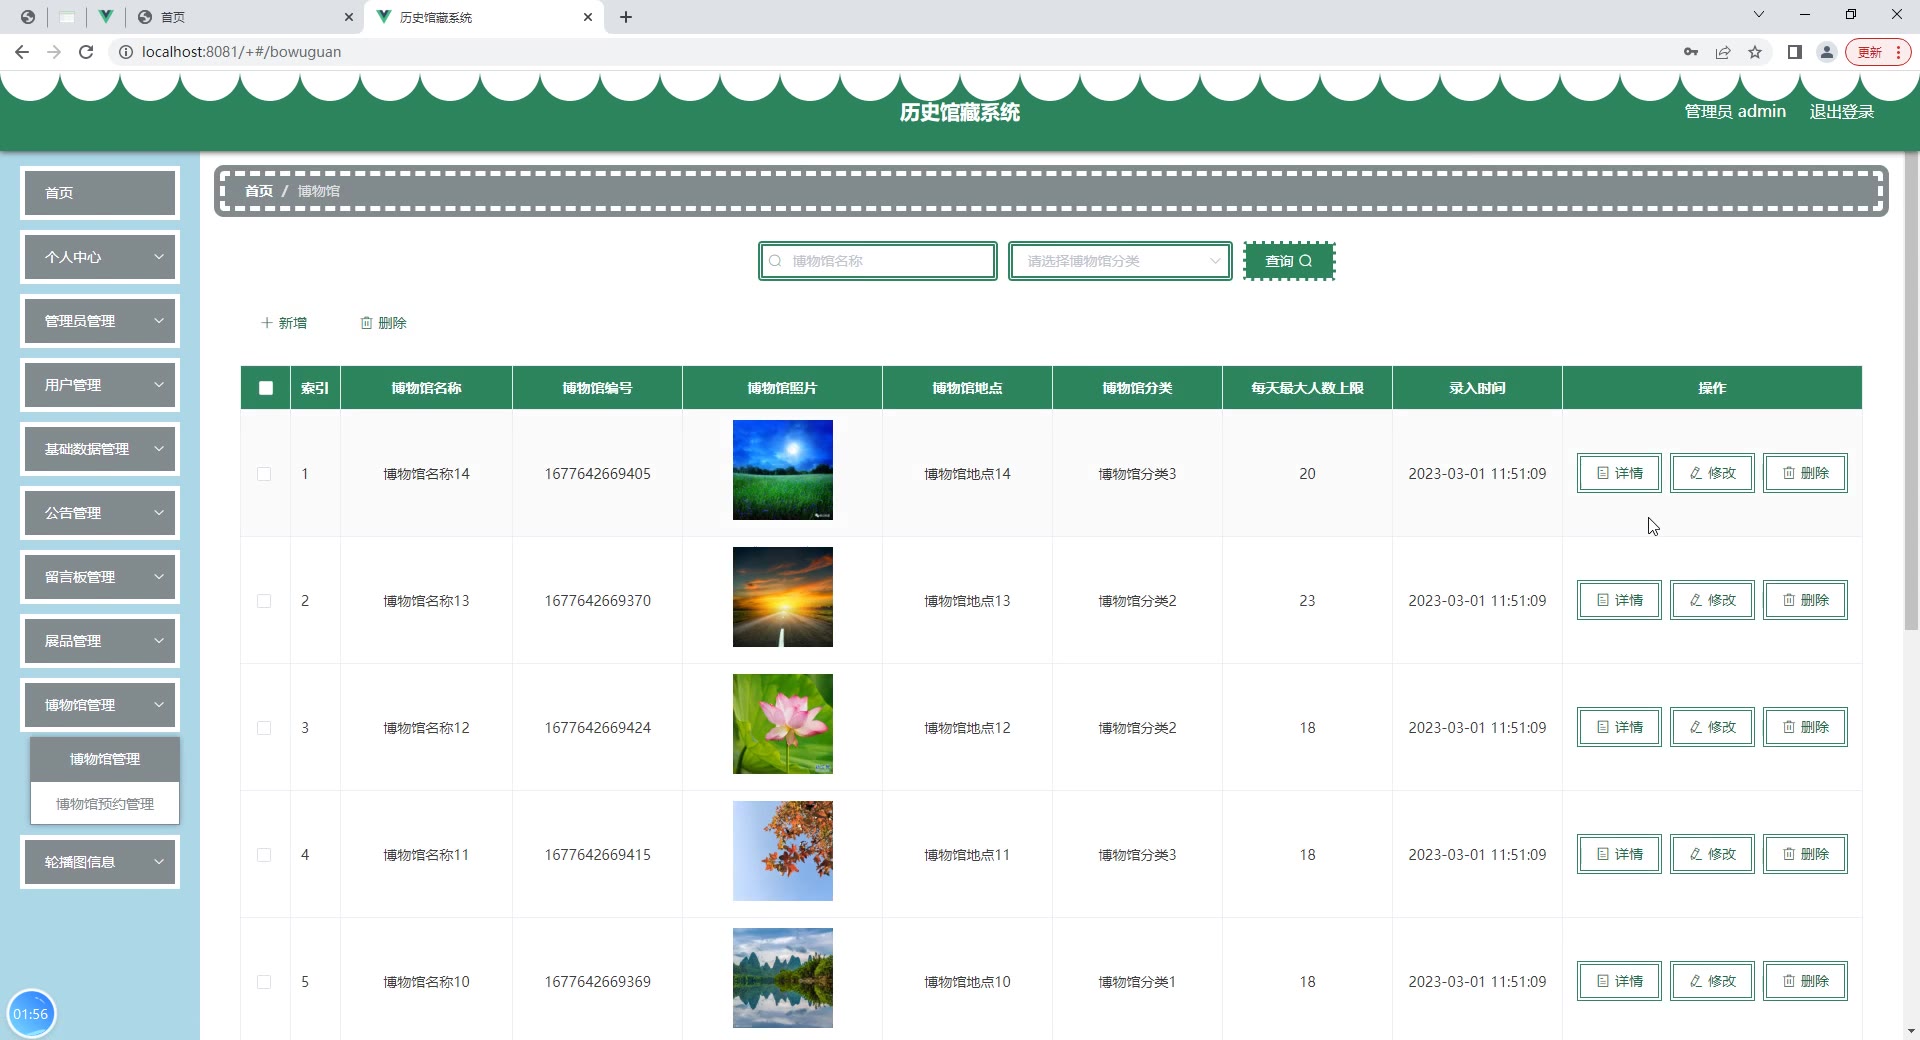Bookmark this page with the star icon
1920x1040 pixels.
[1755, 52]
